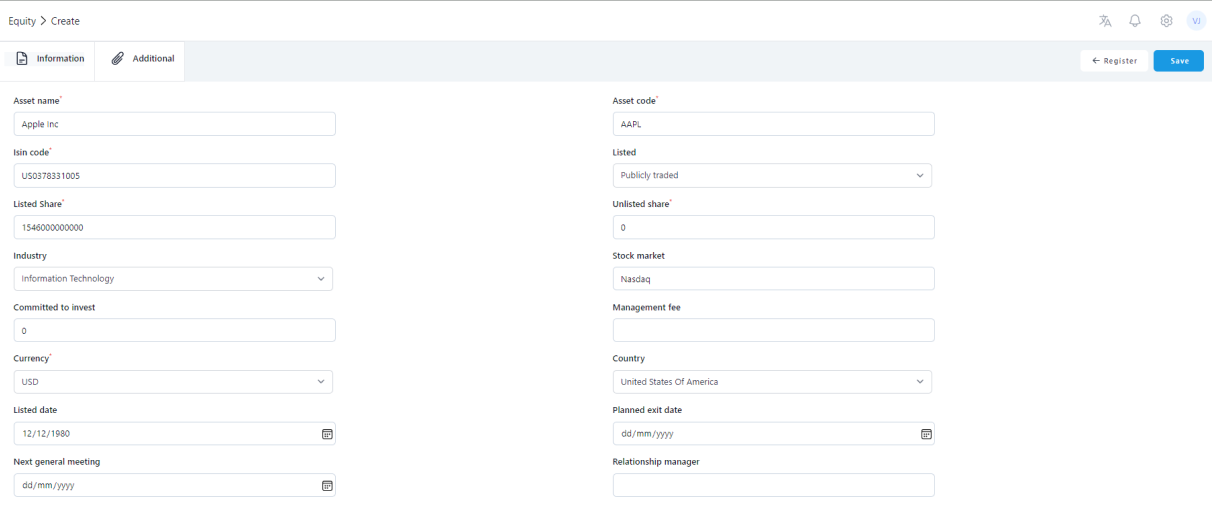Click the 'Asset name' label
Viewport: 1212px width, 514px height.
pos(36,101)
